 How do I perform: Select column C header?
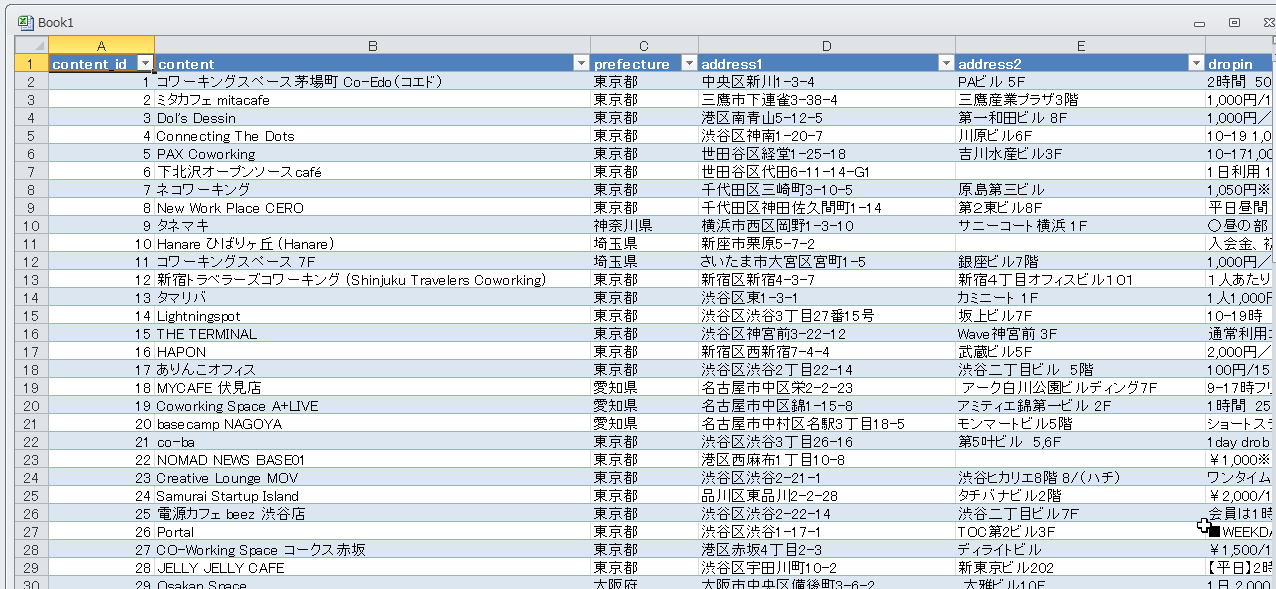pyautogui.click(x=644, y=45)
